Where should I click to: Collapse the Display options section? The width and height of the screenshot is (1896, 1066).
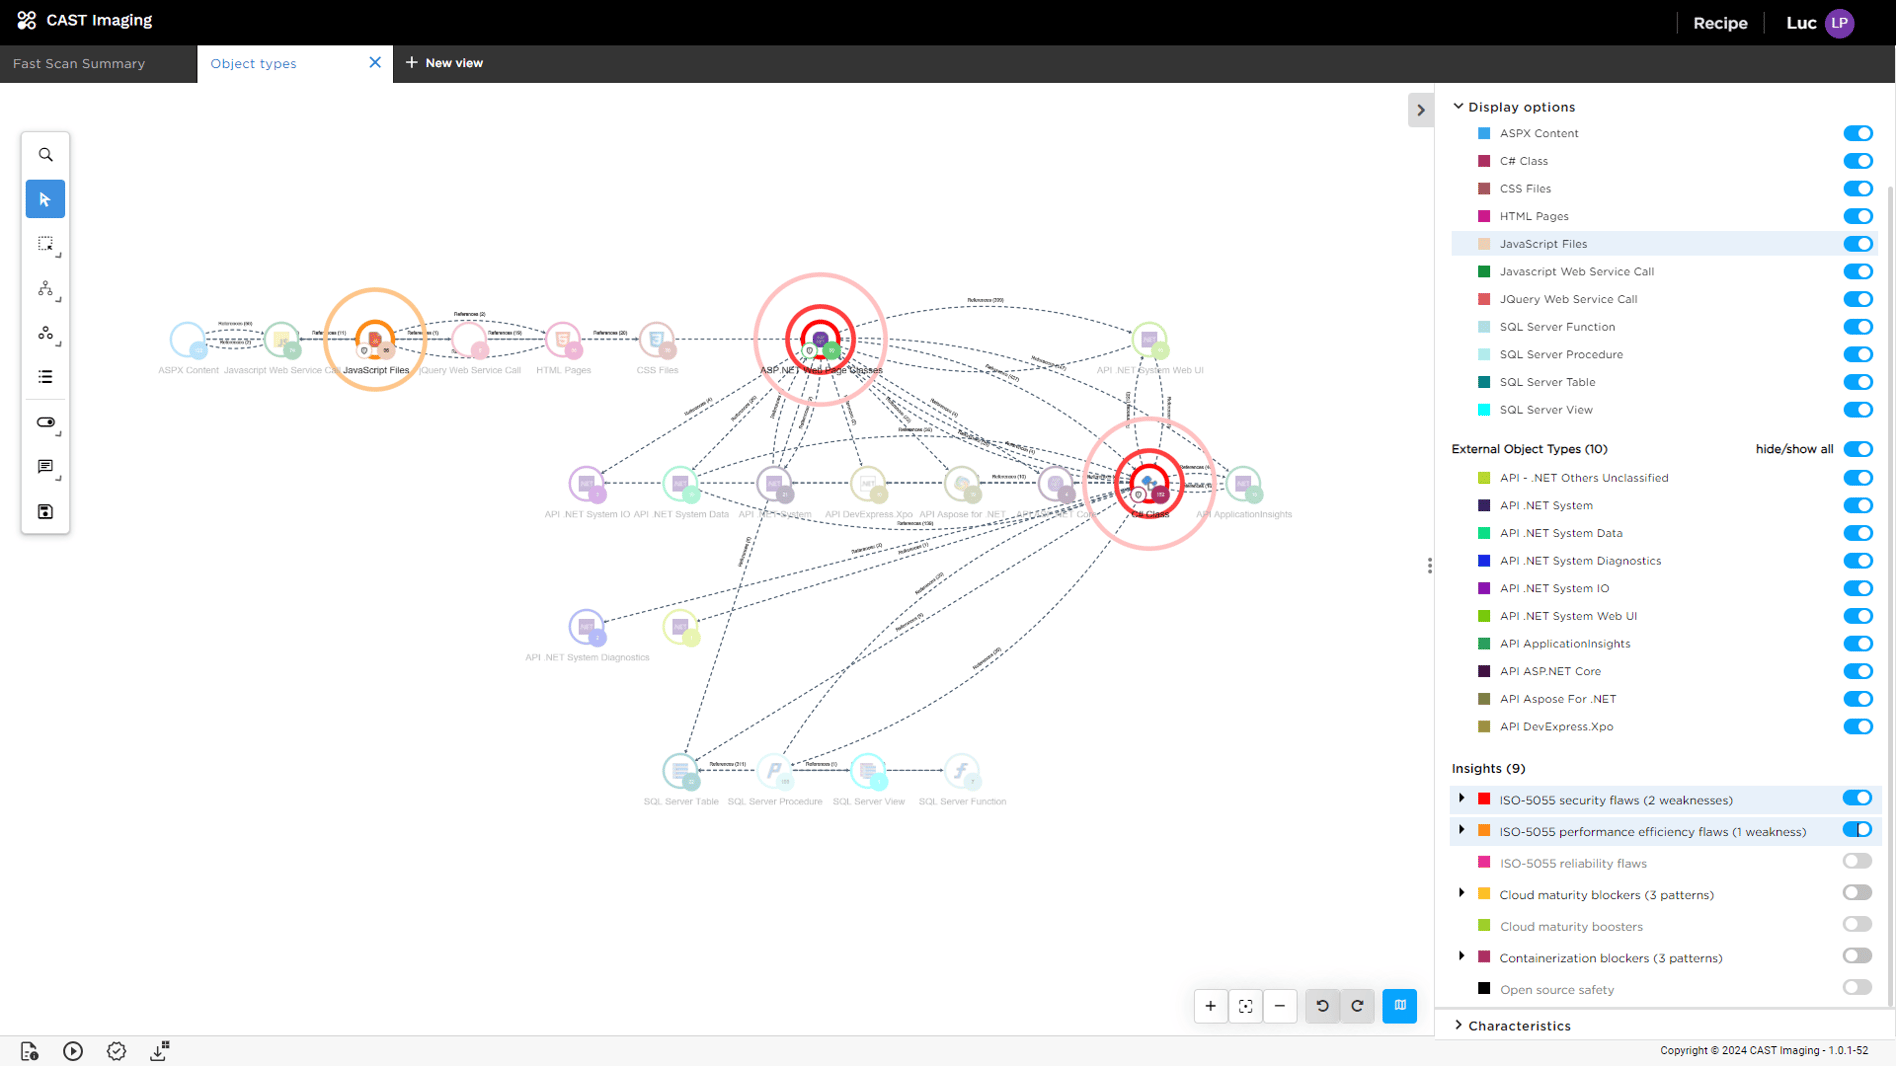(x=1458, y=106)
